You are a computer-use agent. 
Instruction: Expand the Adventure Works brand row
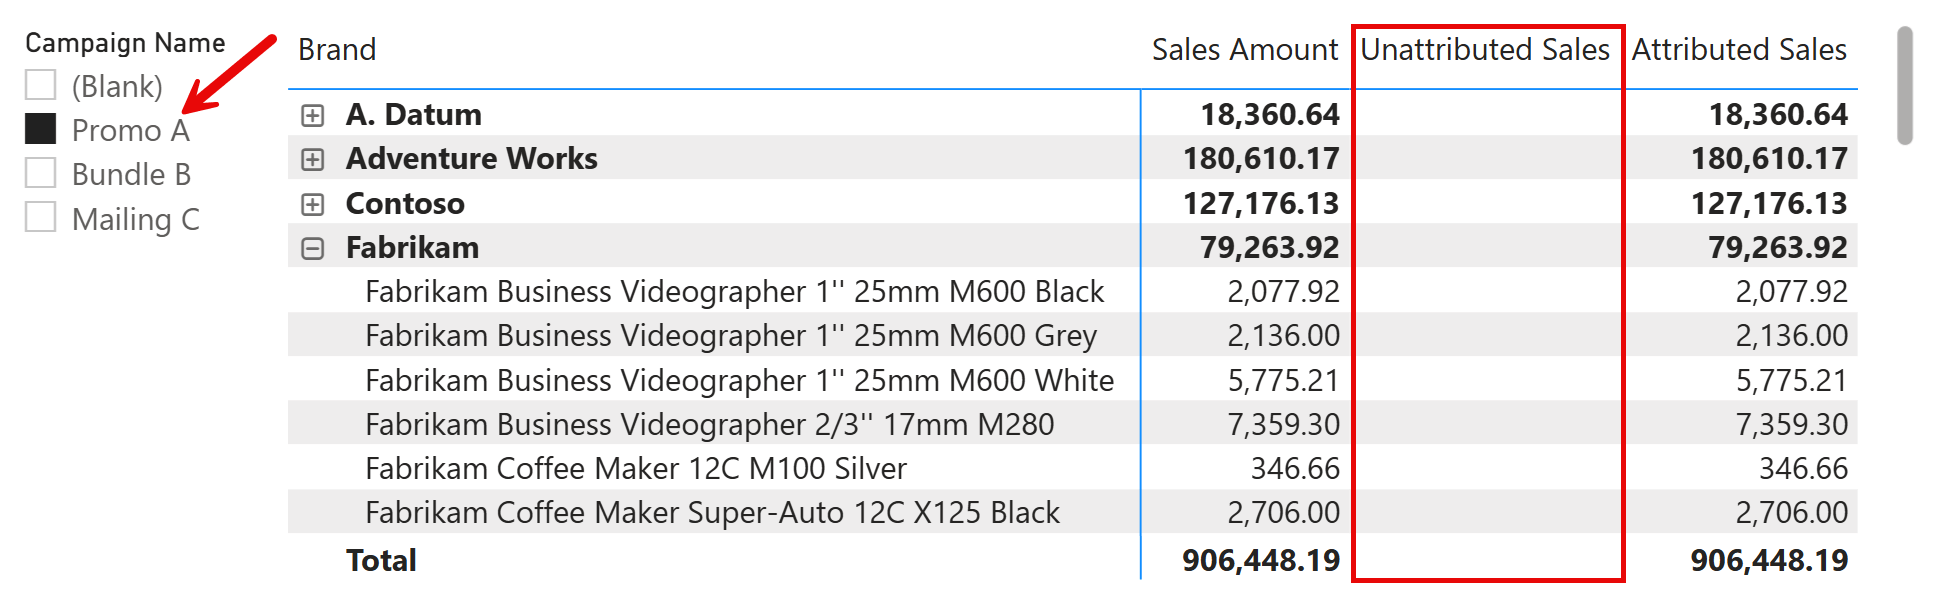point(313,160)
